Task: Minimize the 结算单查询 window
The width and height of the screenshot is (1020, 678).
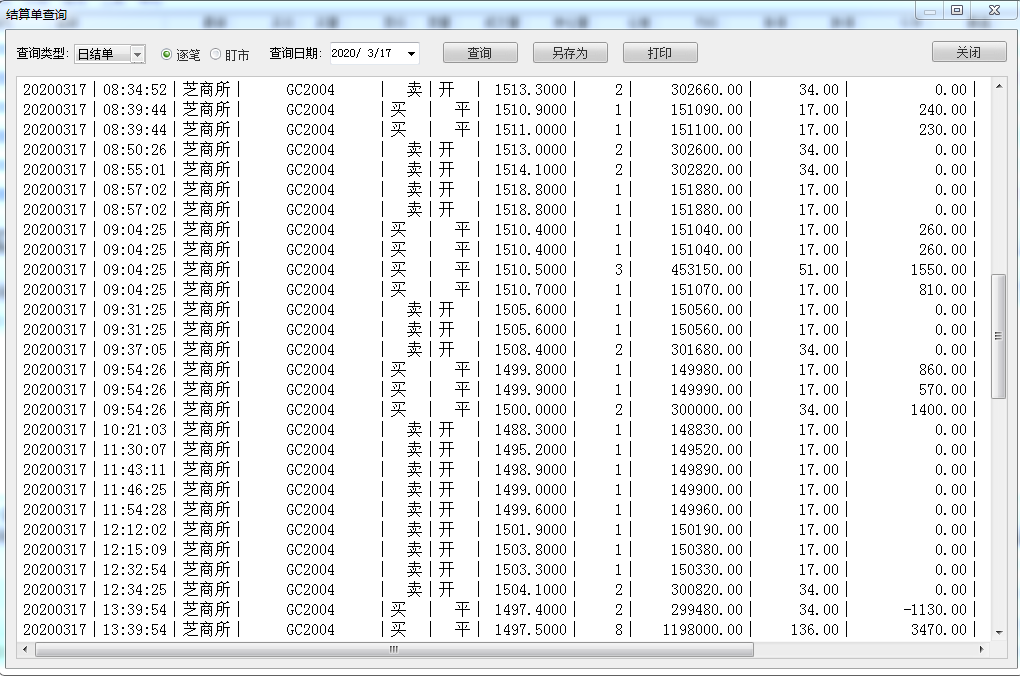Action: [930, 10]
